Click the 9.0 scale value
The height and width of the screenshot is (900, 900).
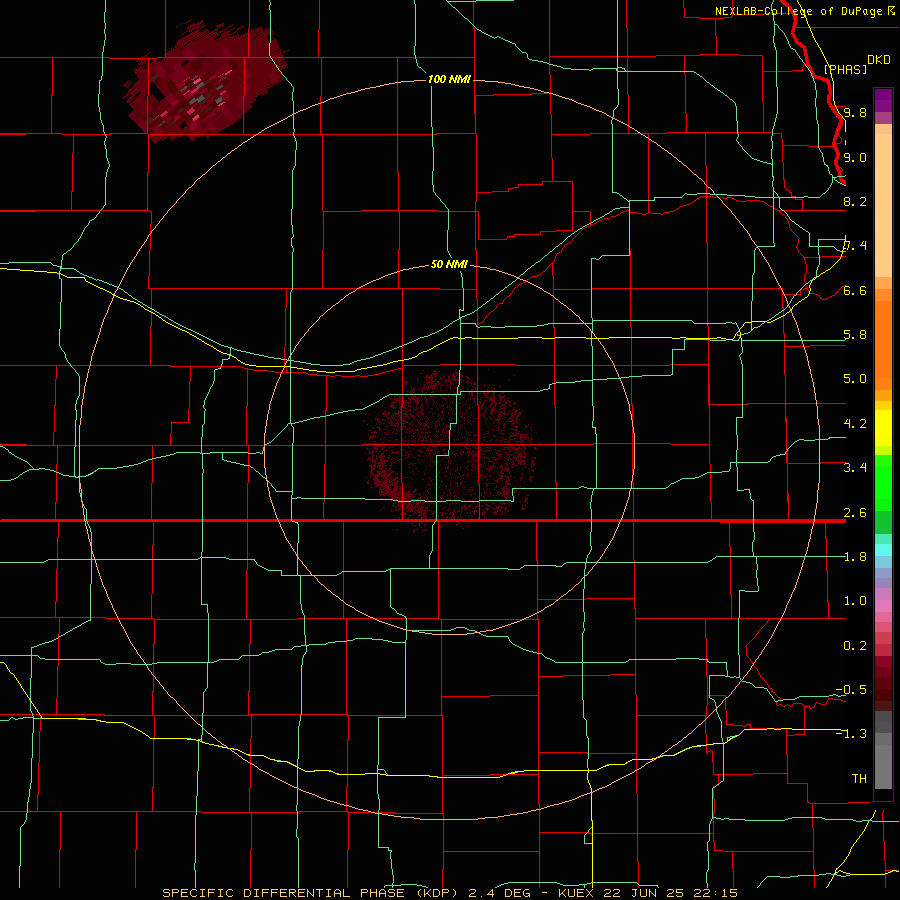855,157
